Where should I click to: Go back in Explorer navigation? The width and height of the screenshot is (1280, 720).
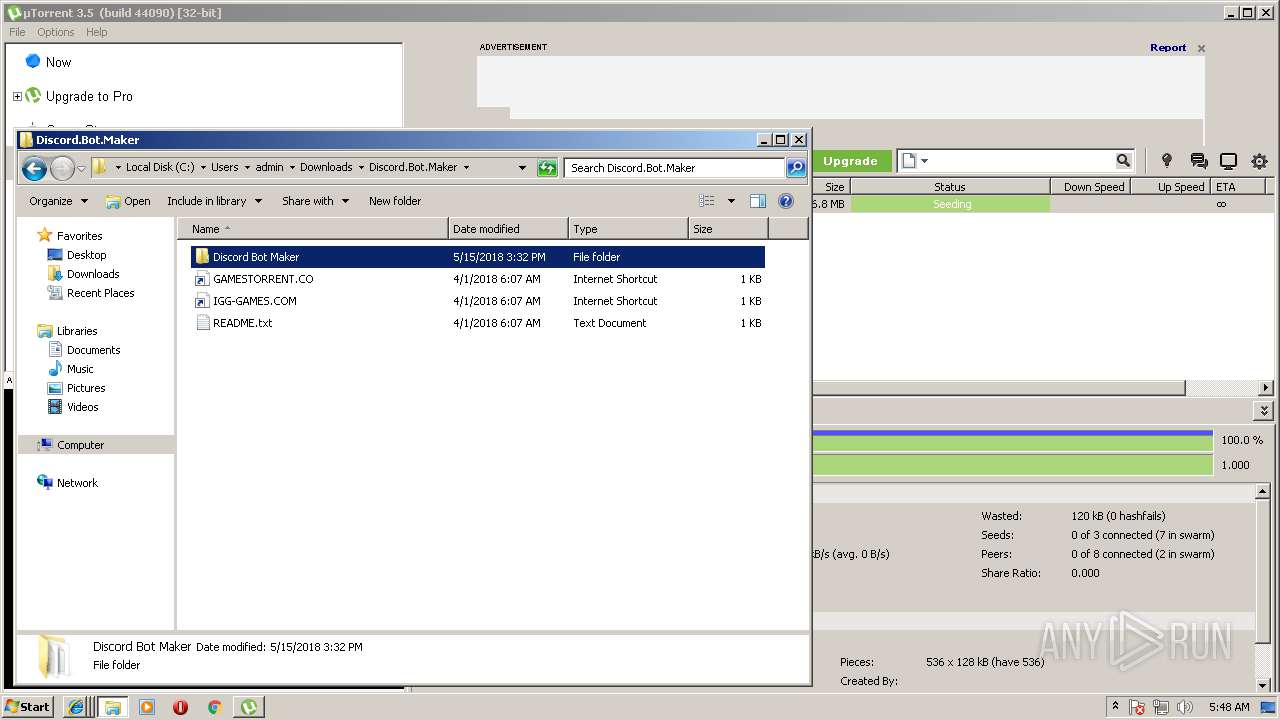34,168
